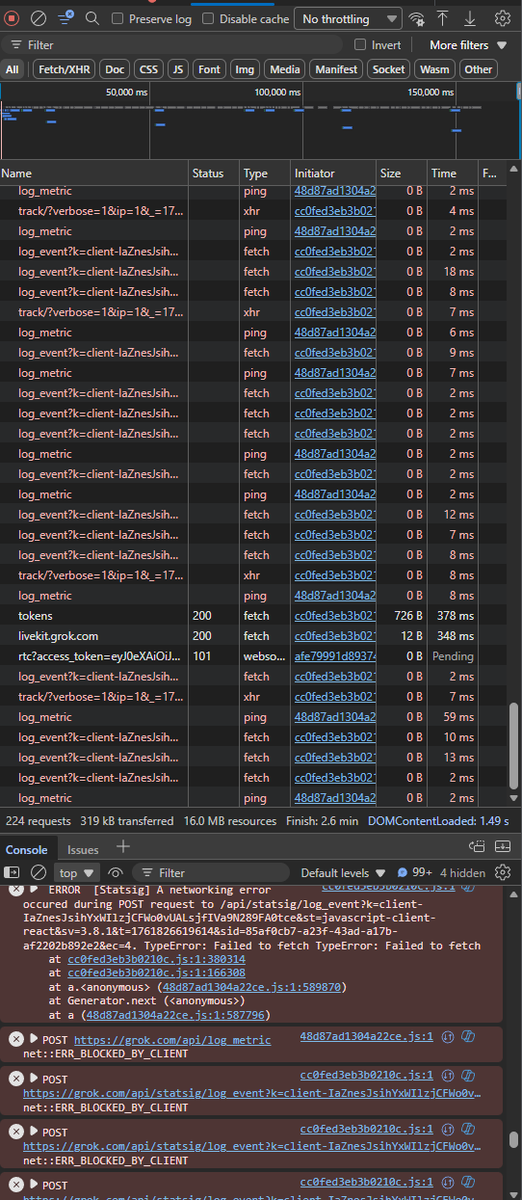The image size is (522, 1200).
Task: Open the tokens row initiator link
Action: tap(335, 615)
